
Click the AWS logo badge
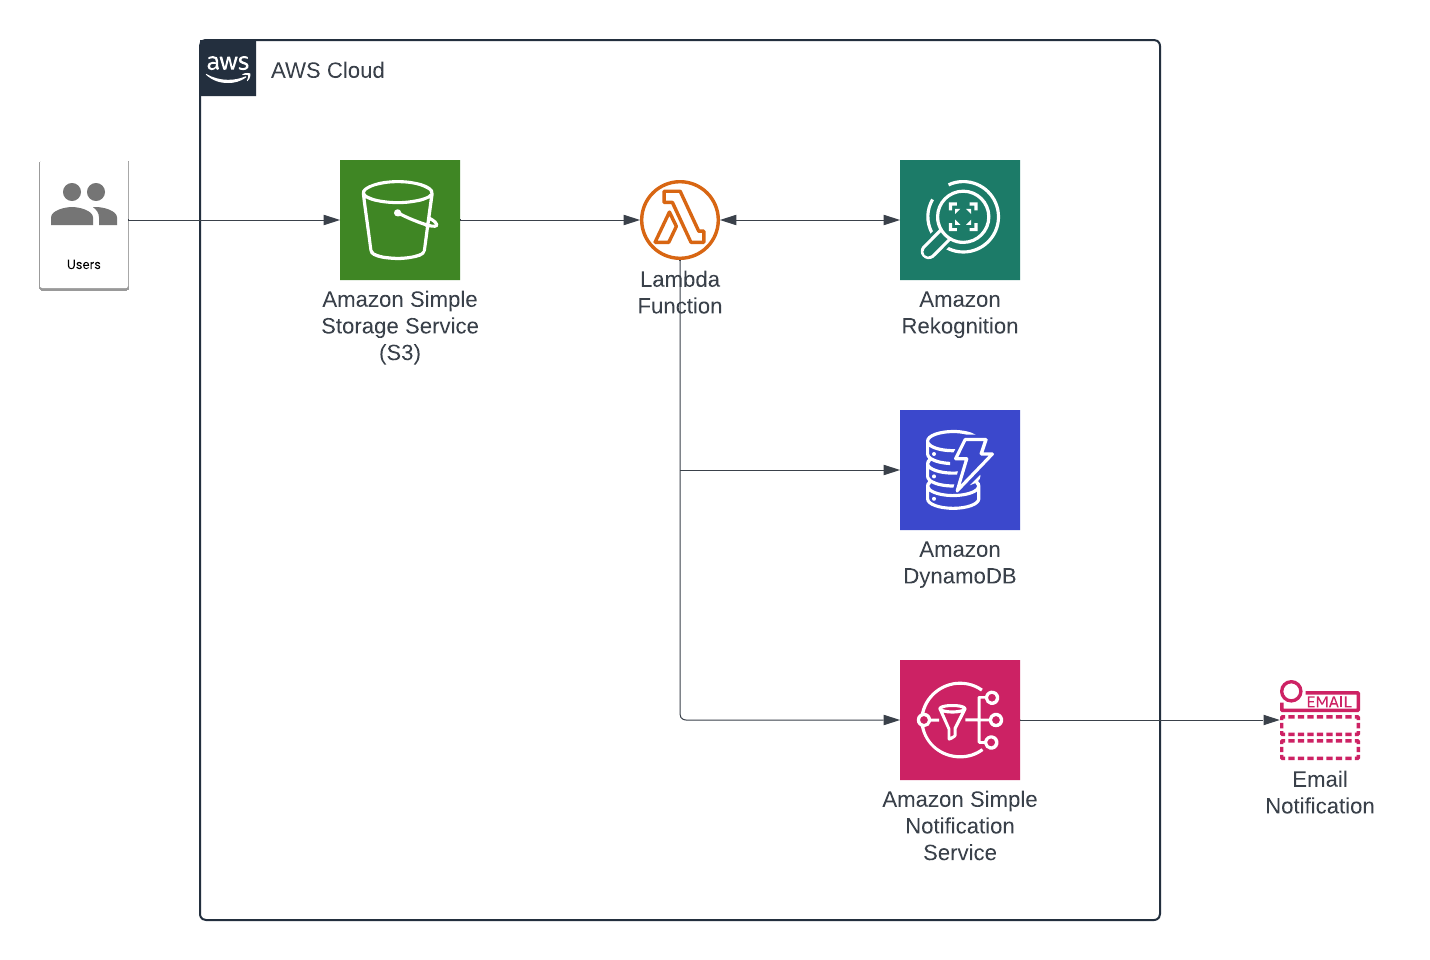pyautogui.click(x=228, y=68)
